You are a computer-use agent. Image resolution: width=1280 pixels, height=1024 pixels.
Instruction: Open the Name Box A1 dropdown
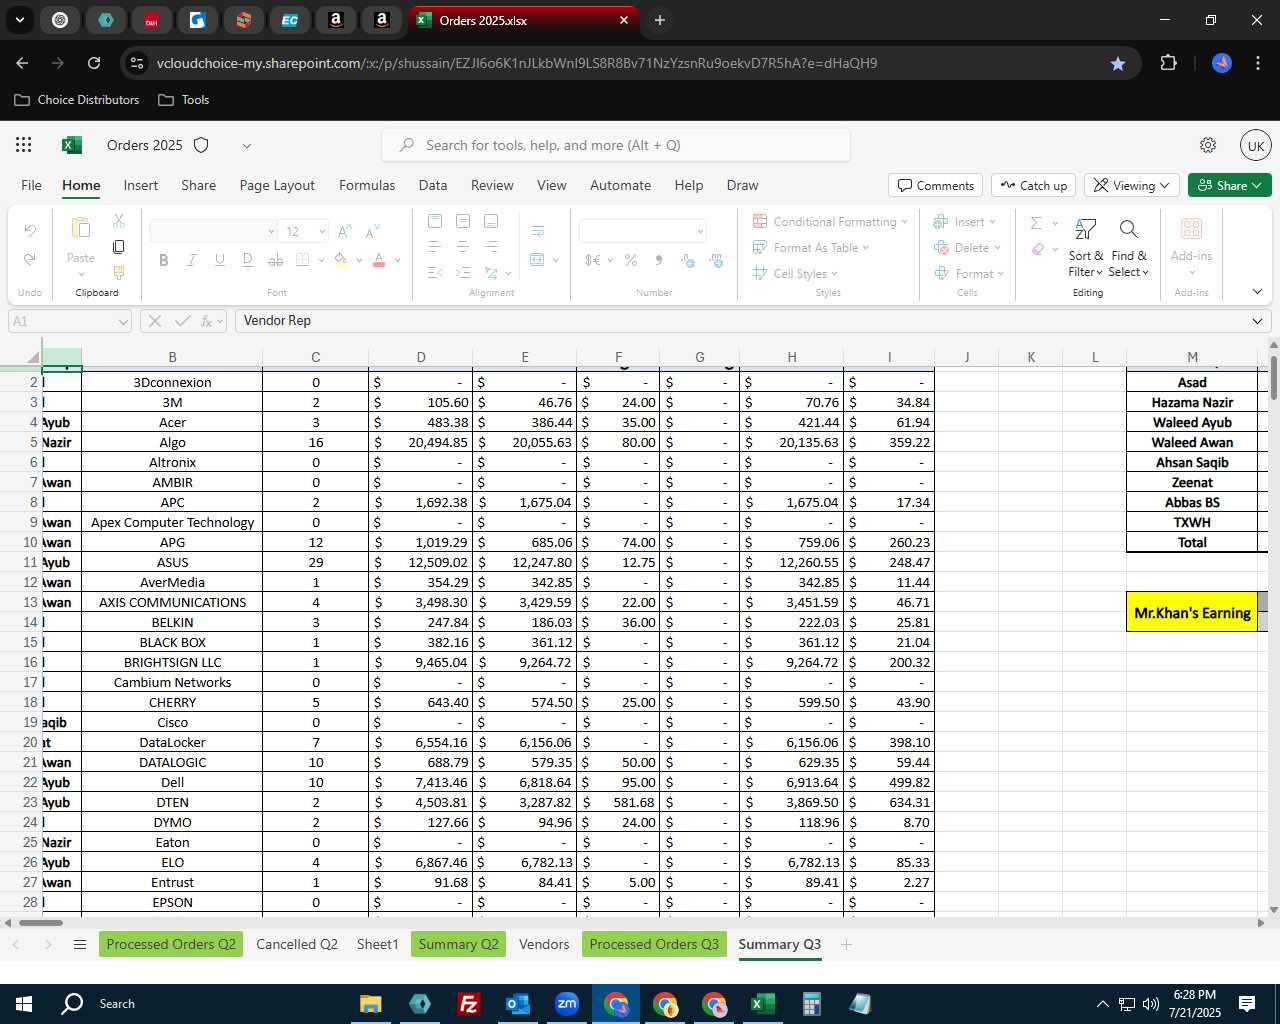click(x=123, y=321)
